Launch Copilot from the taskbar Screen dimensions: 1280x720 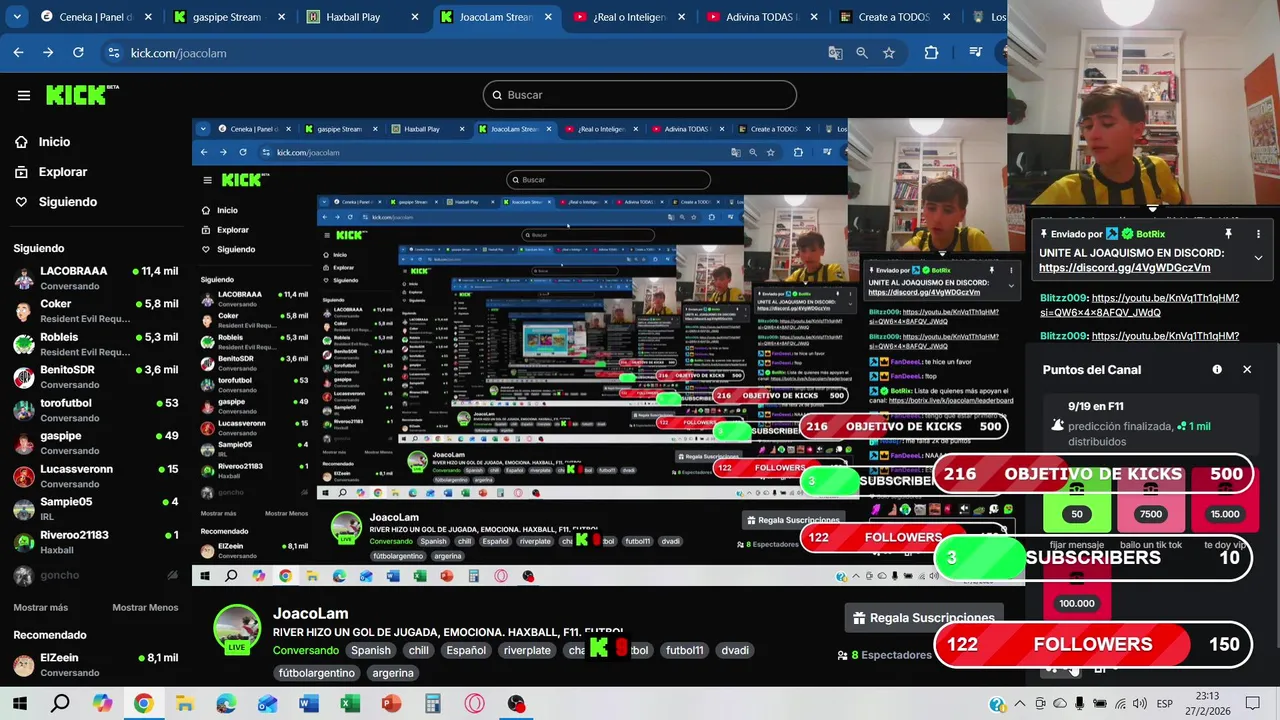pos(102,704)
